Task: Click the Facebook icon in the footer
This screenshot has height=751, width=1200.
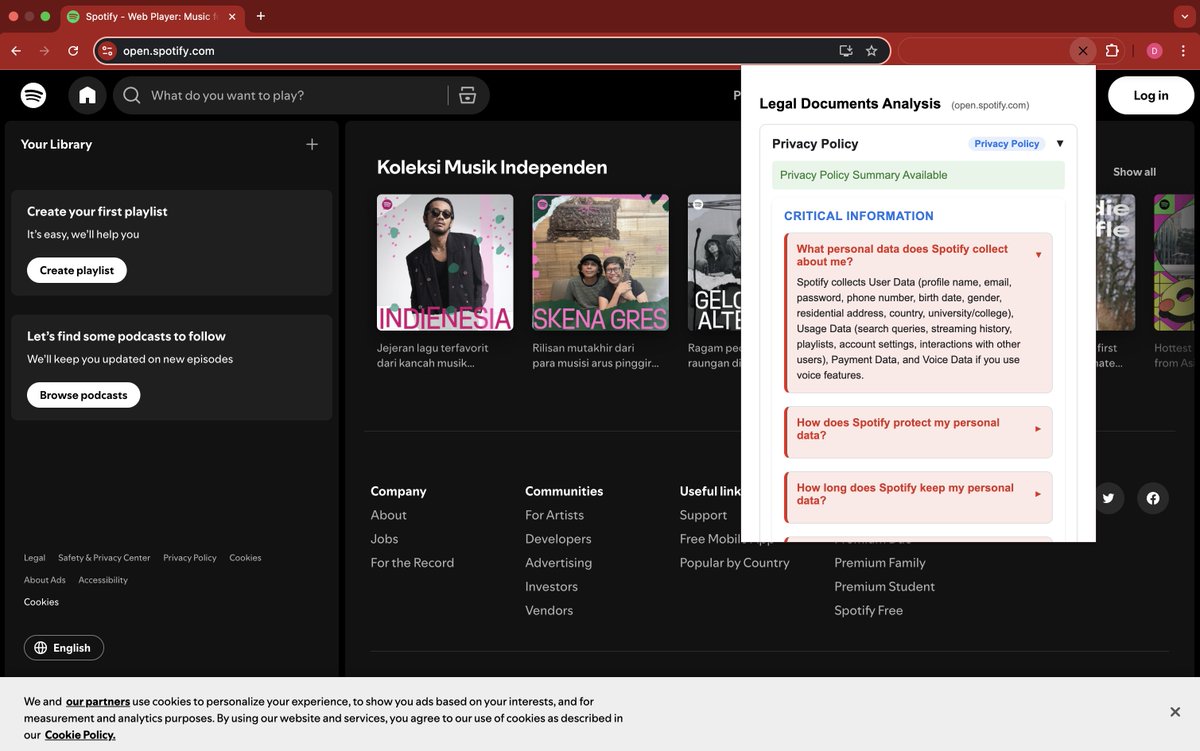Action: pos(1153,498)
